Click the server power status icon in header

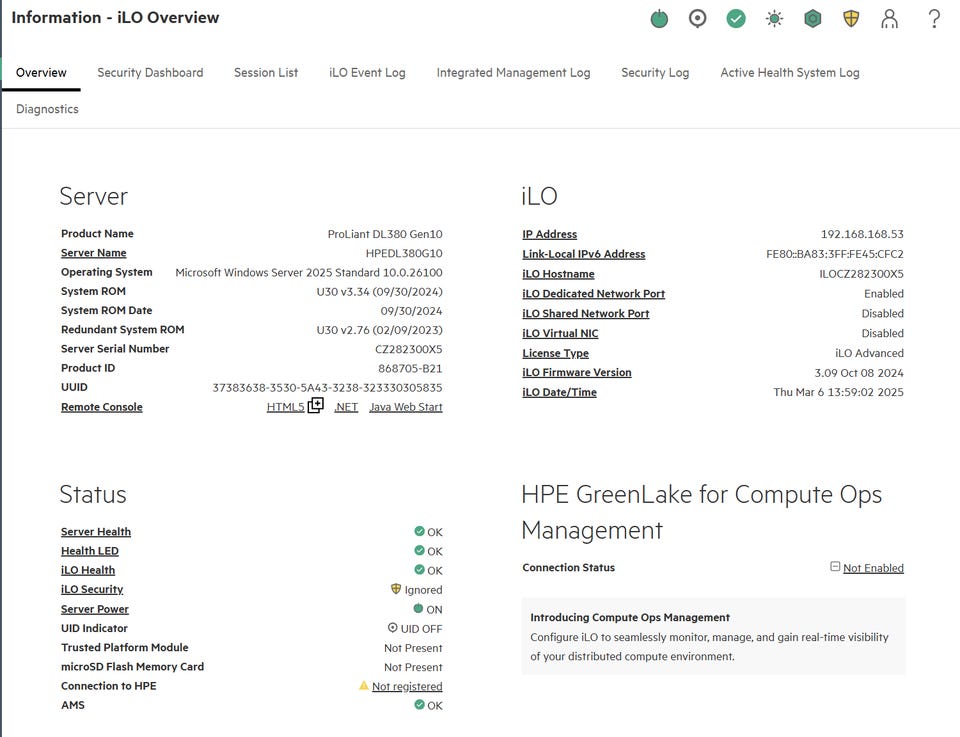point(659,19)
